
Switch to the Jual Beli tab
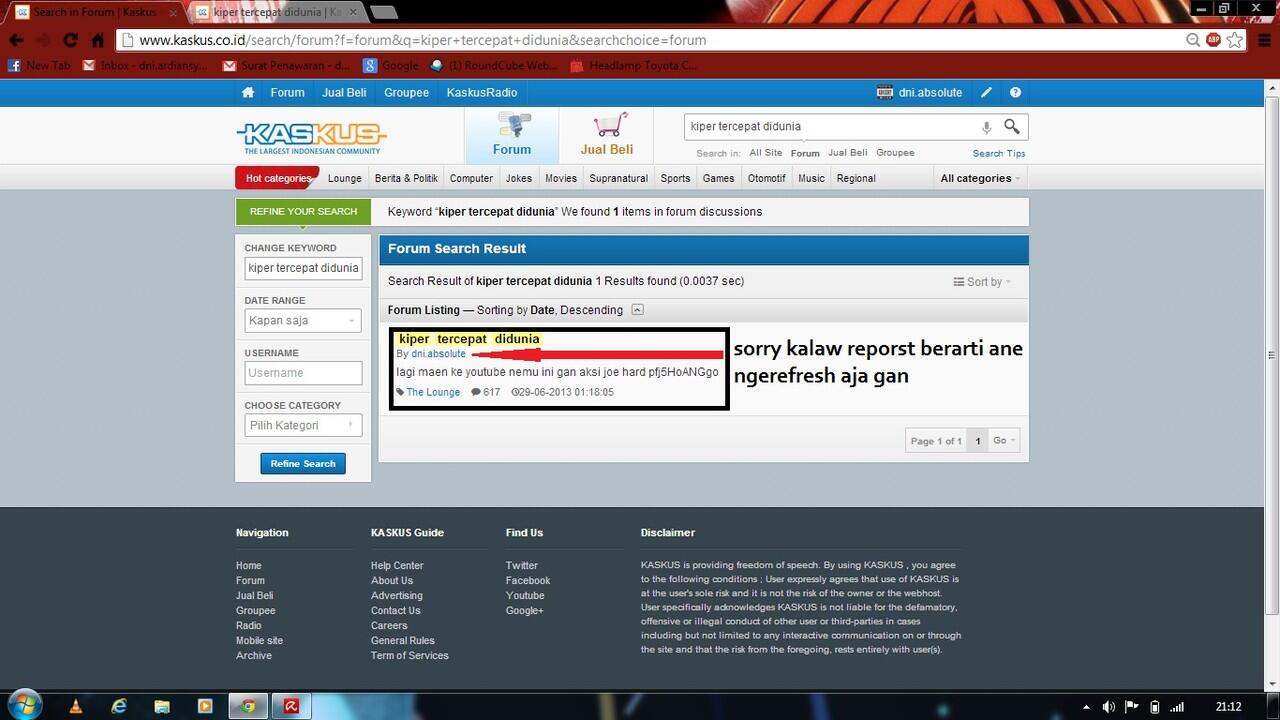[x=607, y=135]
